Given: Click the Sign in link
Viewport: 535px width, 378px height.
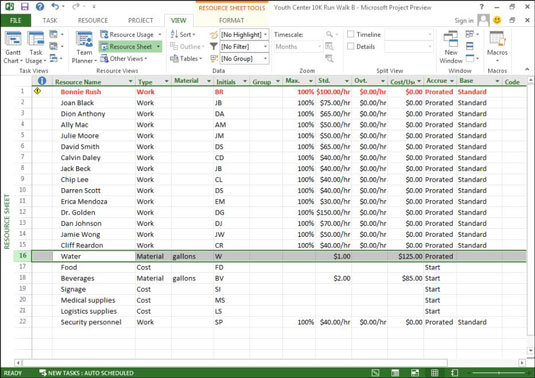Looking at the screenshot, I should pyautogui.click(x=464, y=21).
